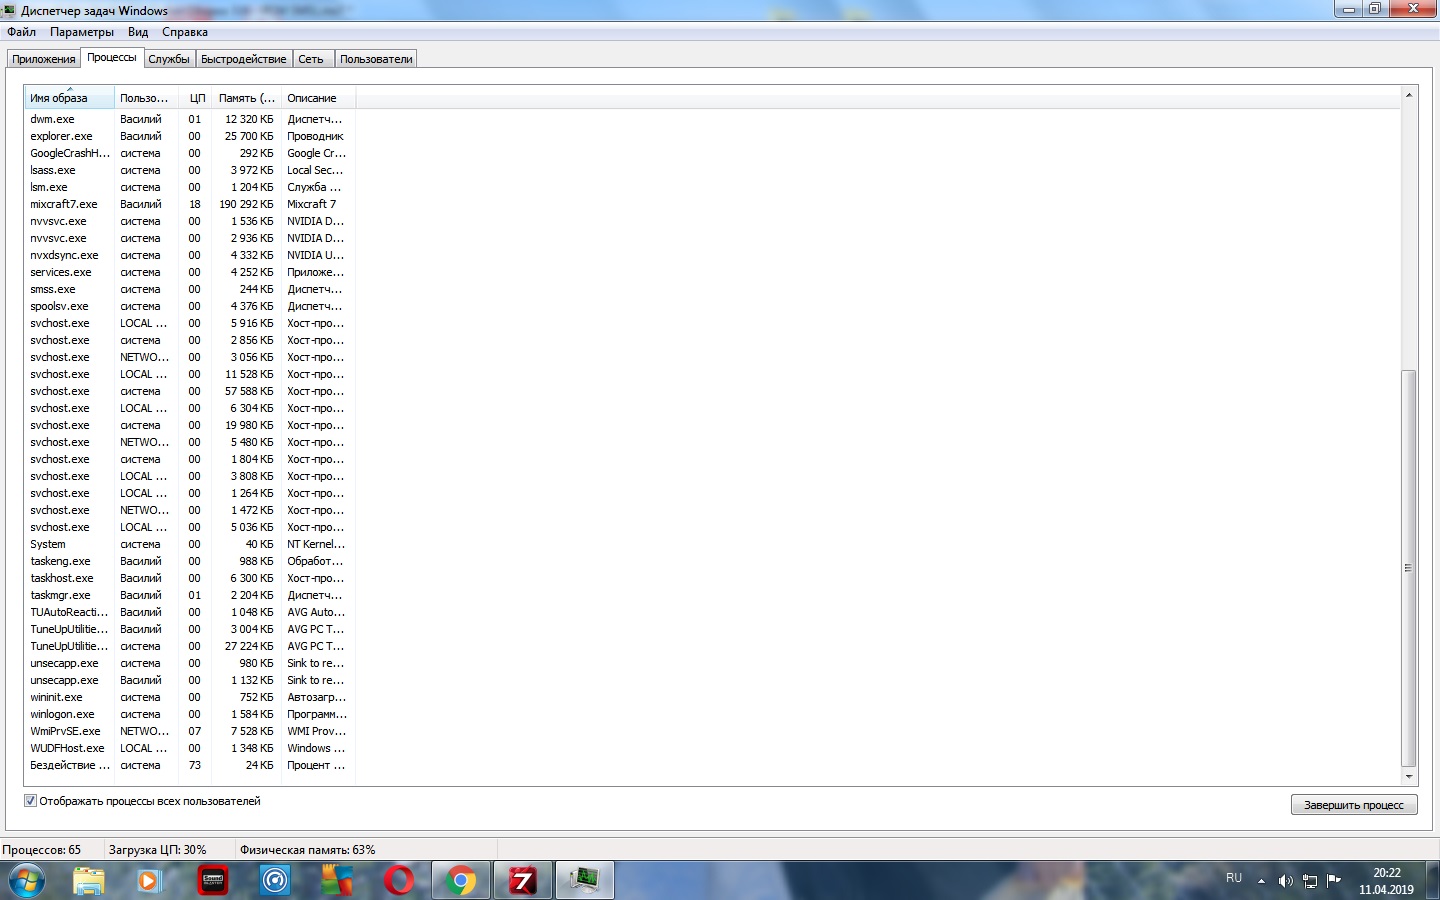Open the Sound Blaster taskbar icon
1440x900 pixels.
tap(213, 881)
